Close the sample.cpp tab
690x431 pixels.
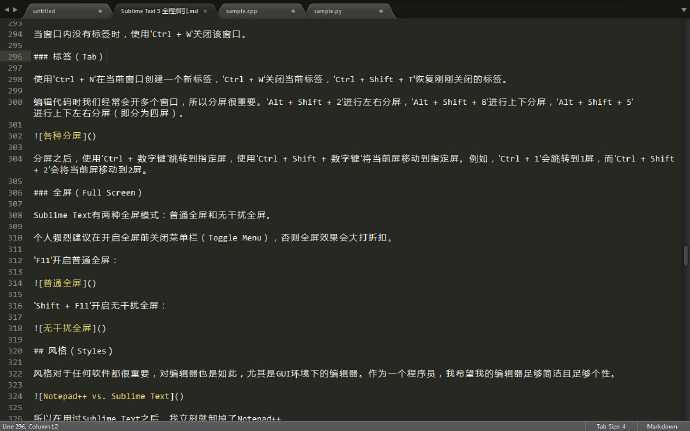(x=293, y=11)
